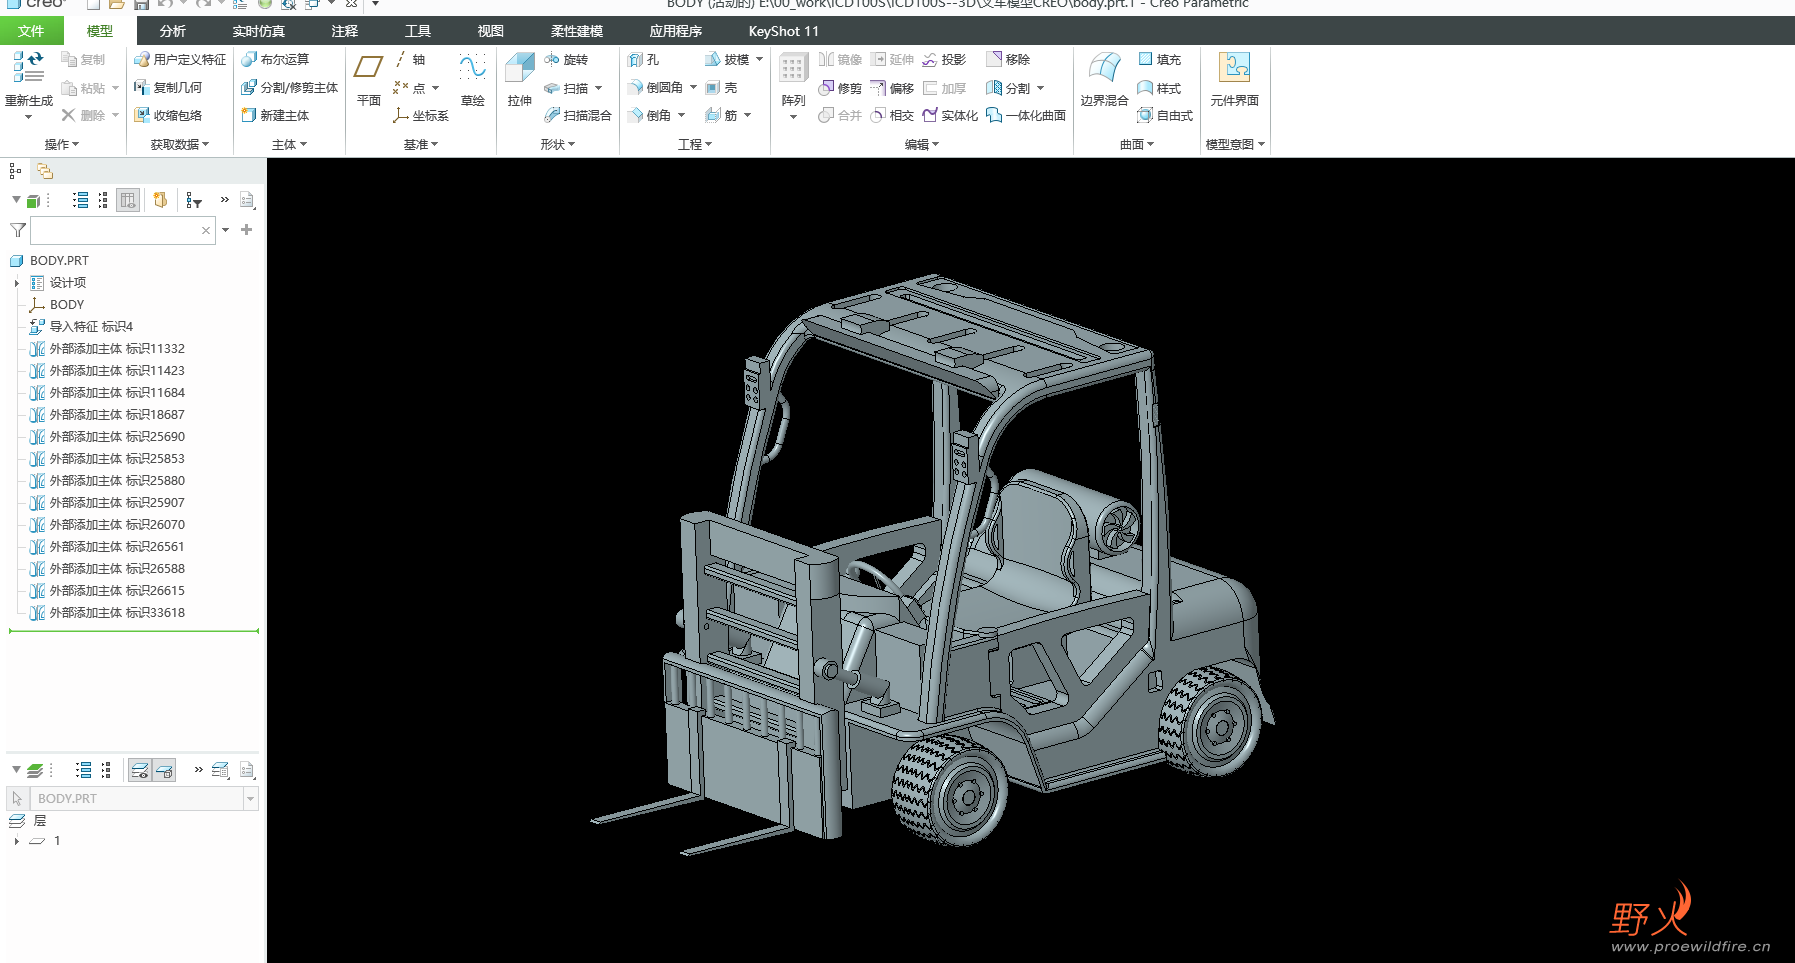This screenshot has width=1795, height=963.
Task: Click 一体化曲面 (Unify Surfaces) tool
Action: pyautogui.click(x=1026, y=116)
